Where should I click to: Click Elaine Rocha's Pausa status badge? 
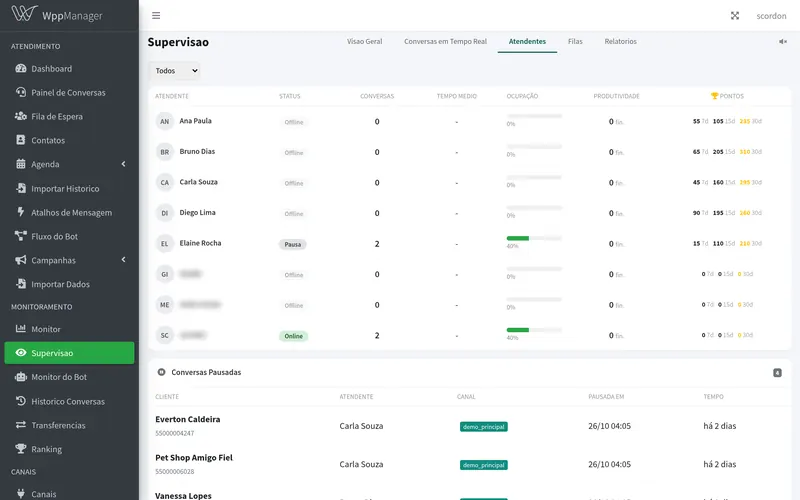coord(292,244)
